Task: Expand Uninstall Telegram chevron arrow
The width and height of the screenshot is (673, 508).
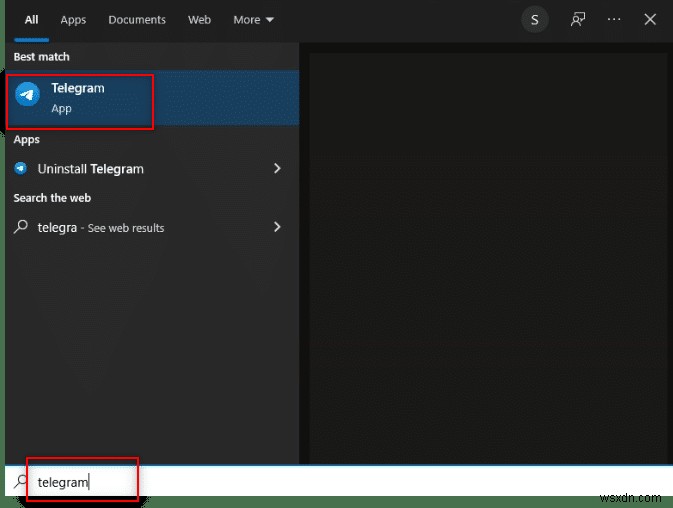Action: pos(277,168)
